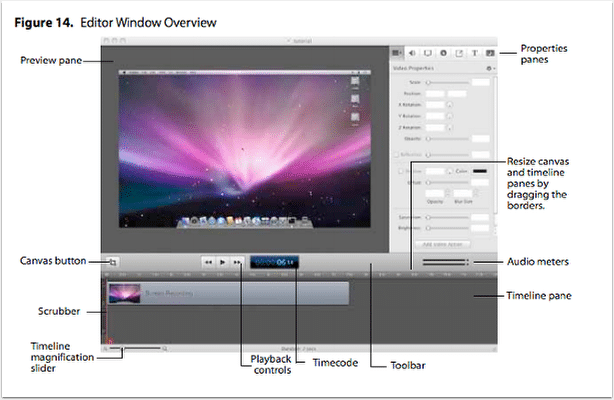Click the desktop preview in canvas
The height and width of the screenshot is (400, 614).
click(x=245, y=149)
